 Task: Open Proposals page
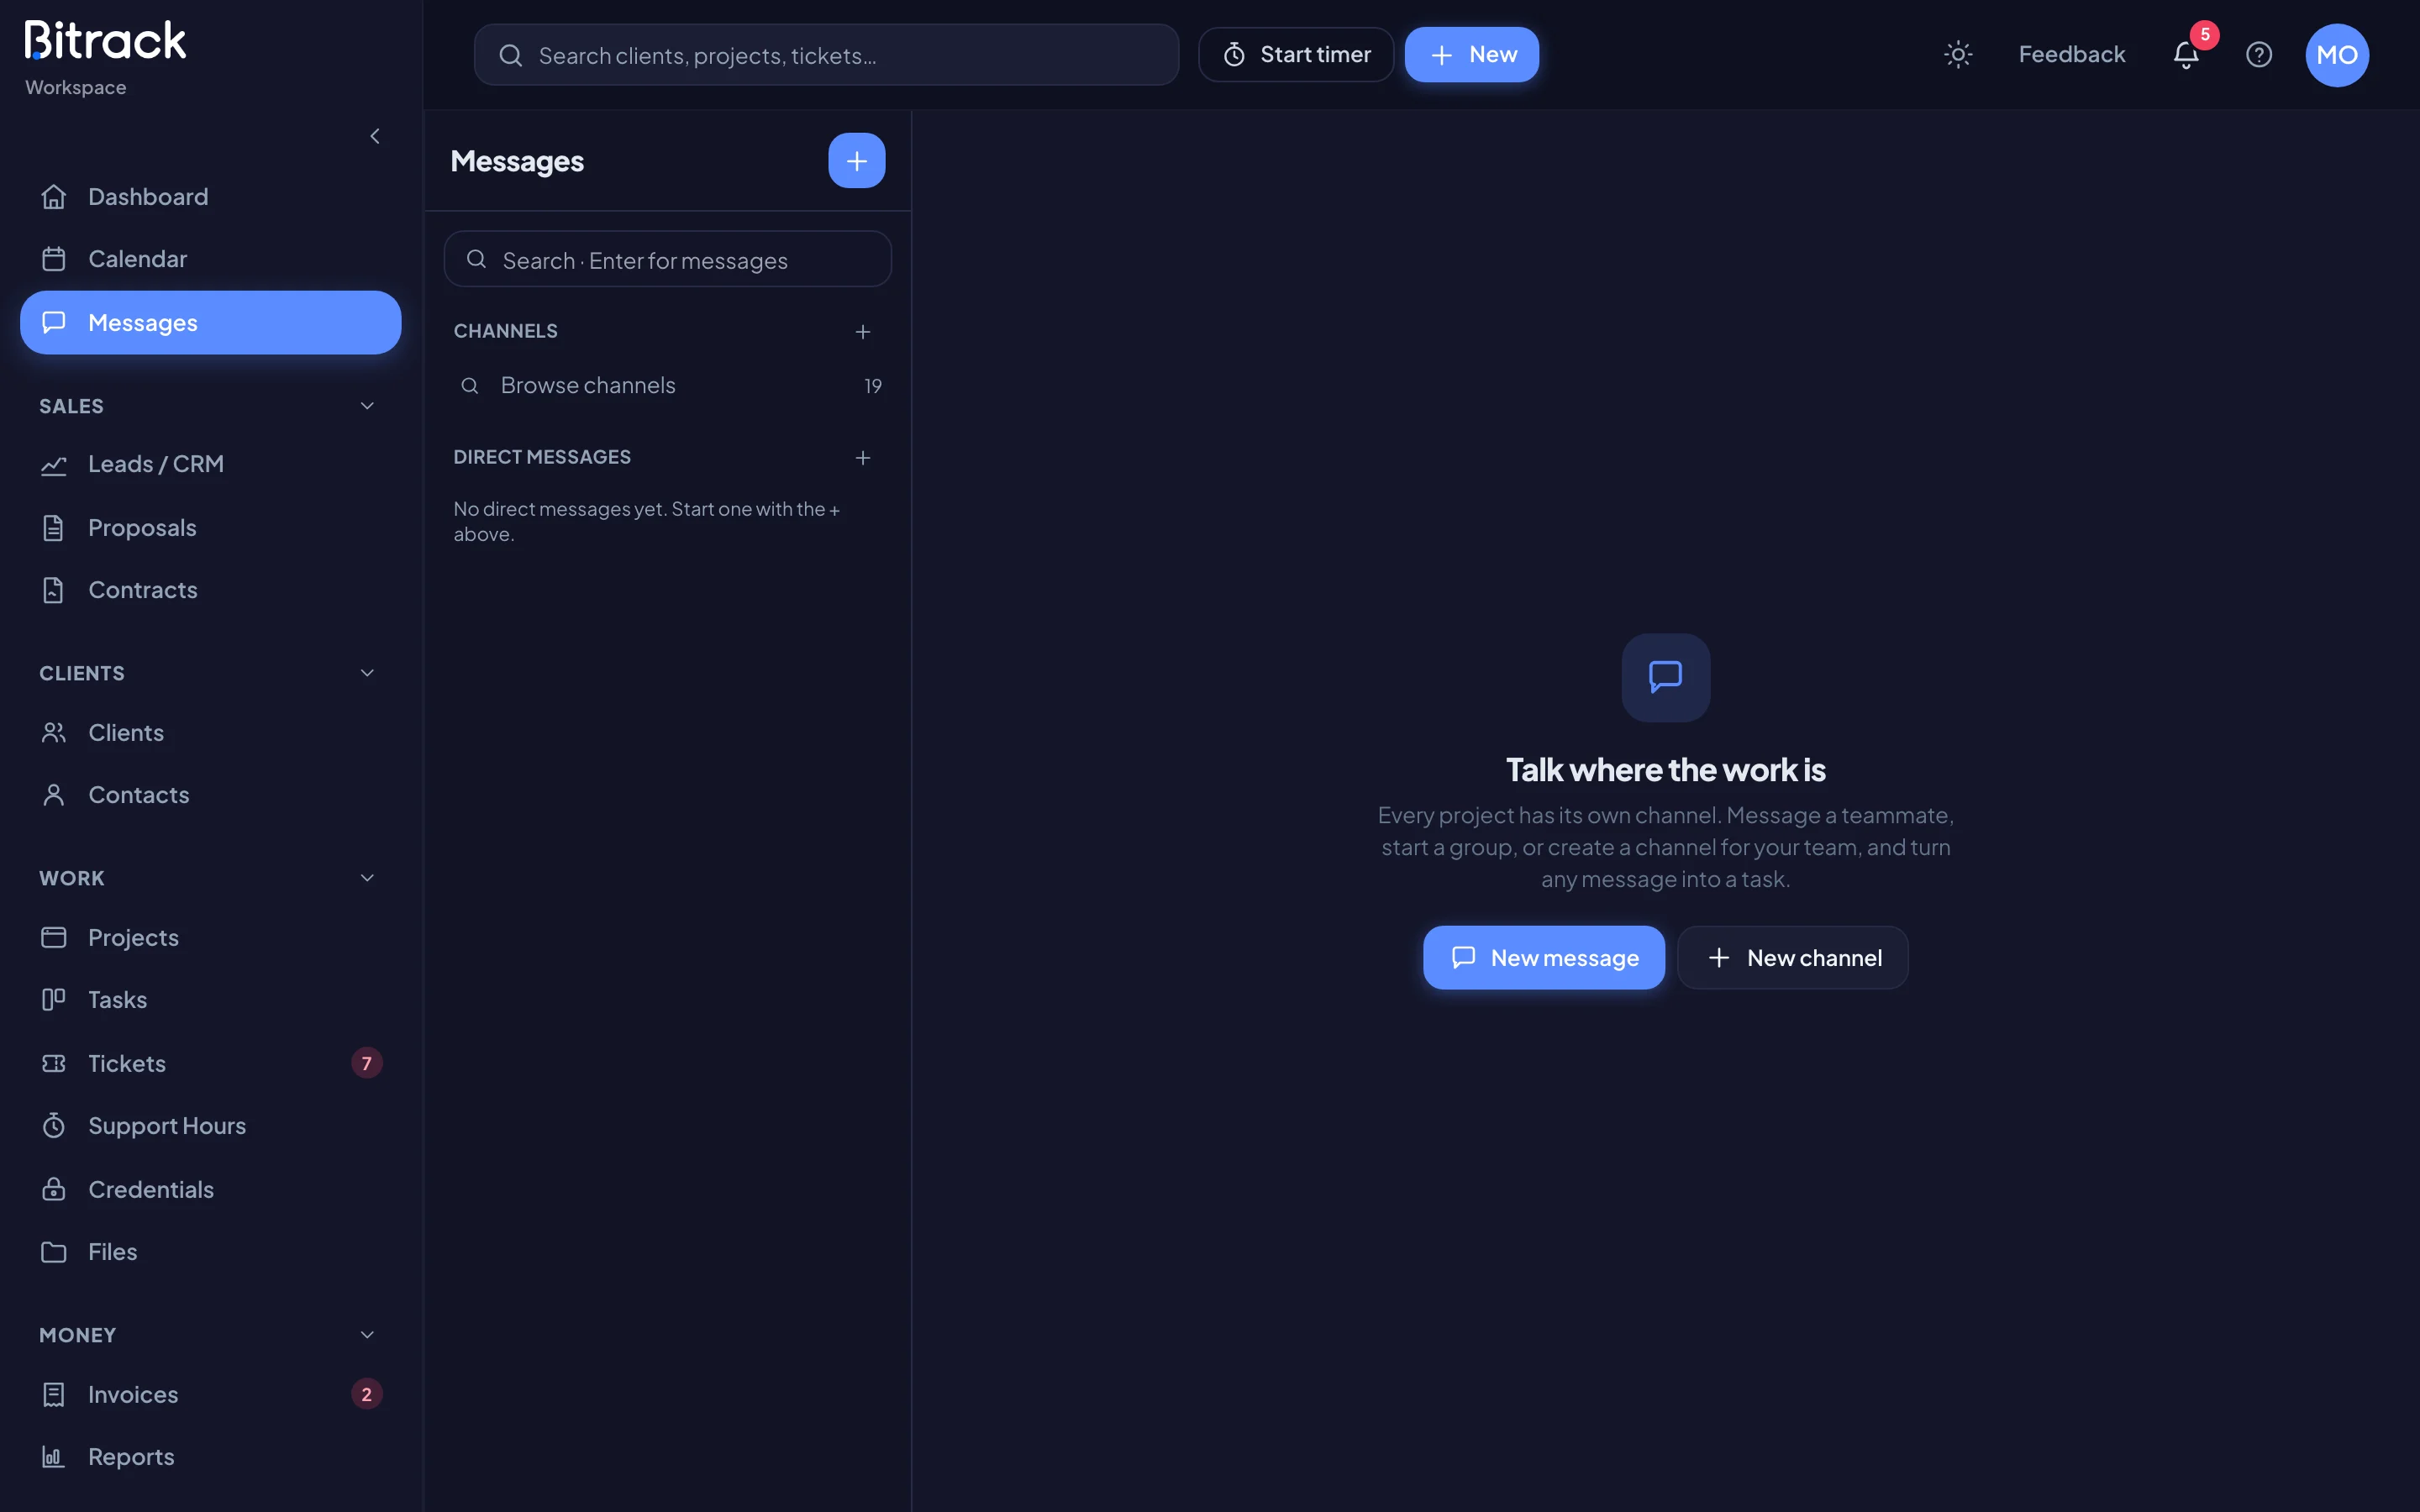(x=210, y=528)
